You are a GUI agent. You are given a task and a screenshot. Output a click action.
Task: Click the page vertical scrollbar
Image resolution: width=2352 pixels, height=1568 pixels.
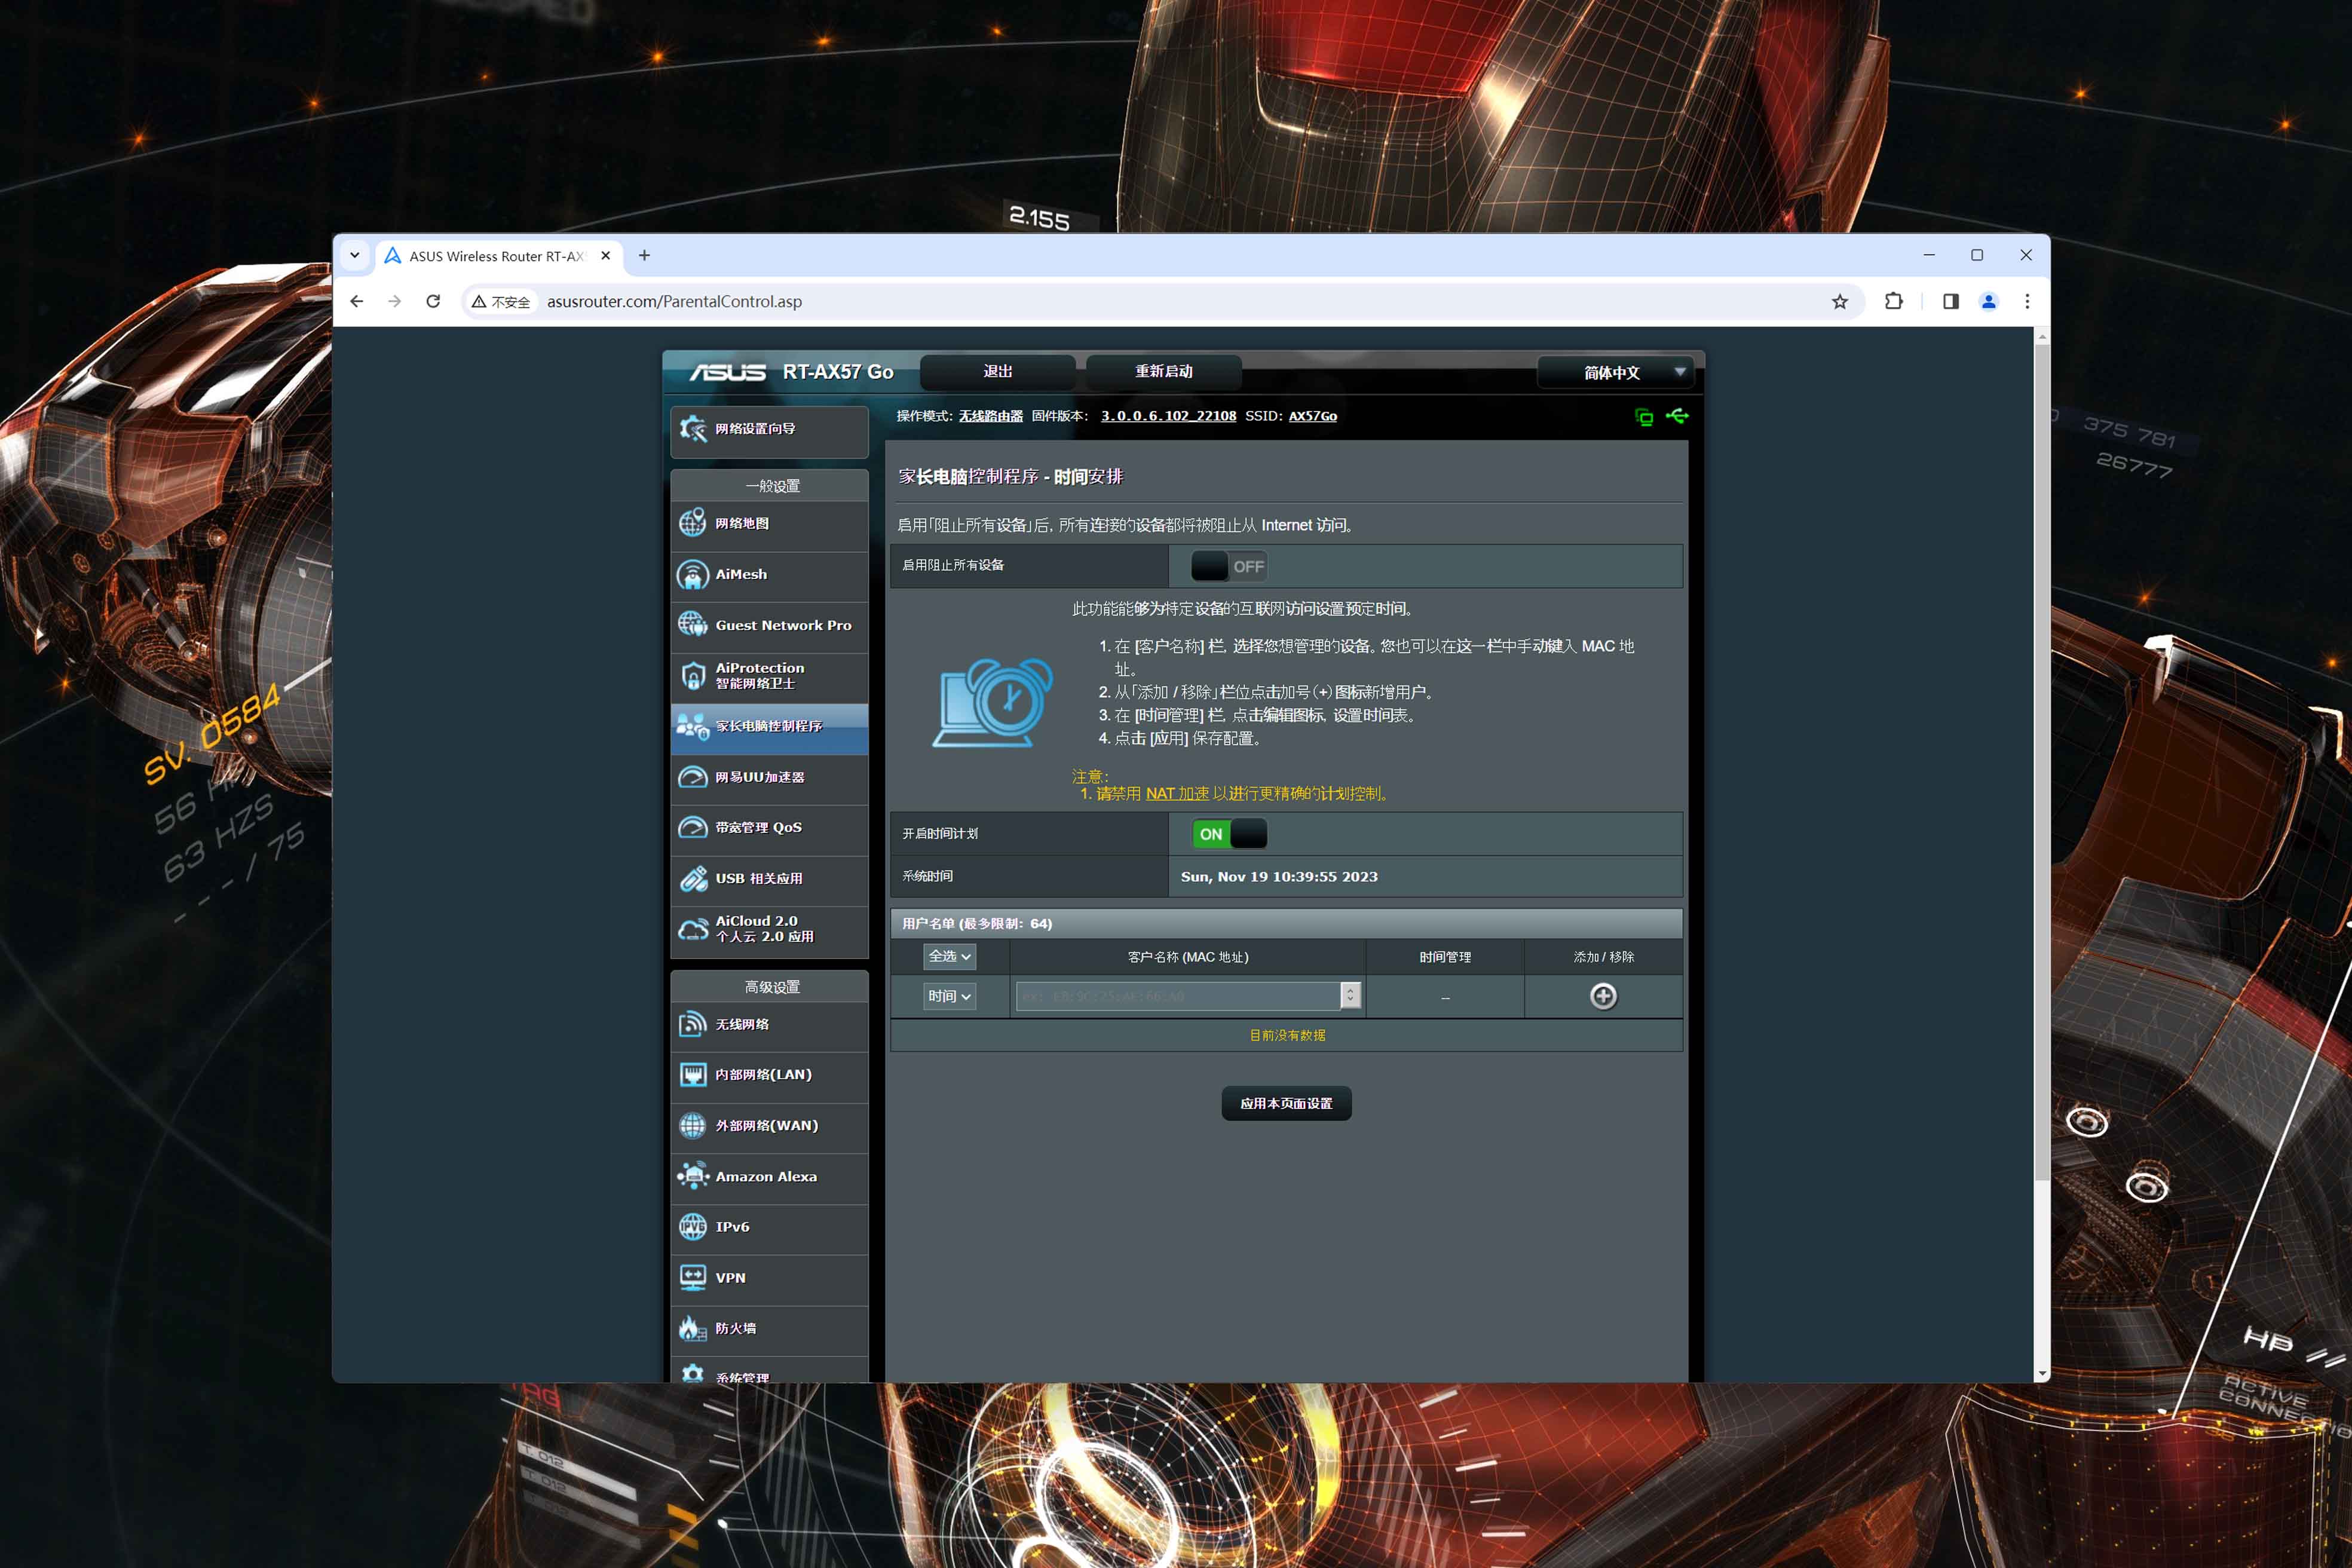(2041, 763)
